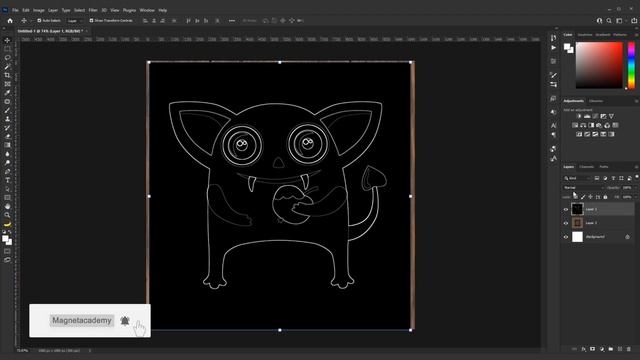Open the Layers panel options menu
Screen dimensions: 640x360
tap(636, 167)
